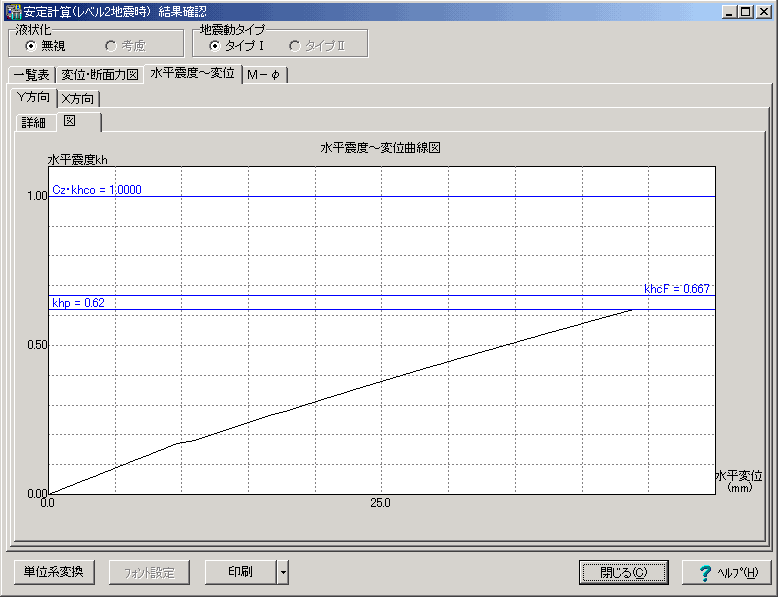Screen dimensions: 778x597
Task: Click the blue Cz·khco = 1.0000 line label
Action: (x=96, y=190)
